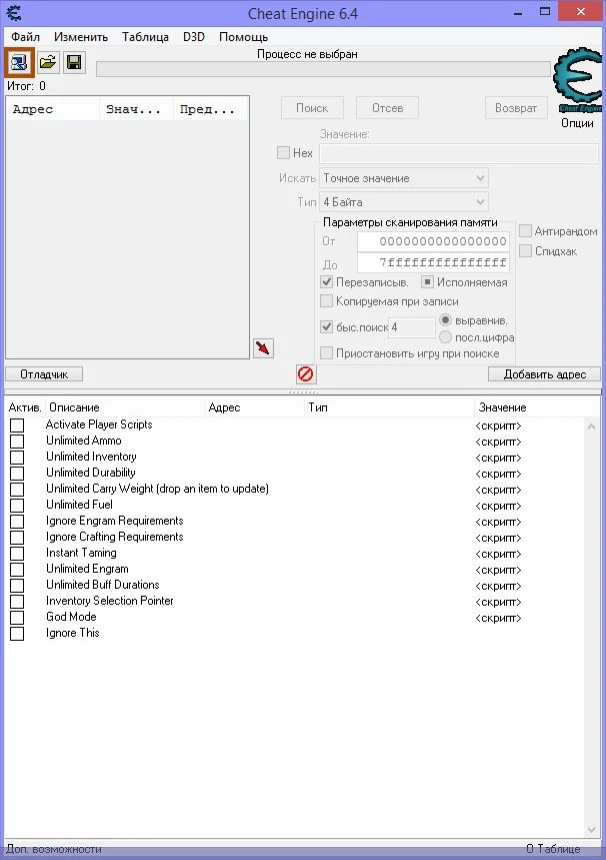The image size is (606, 860).
Task: Toggle Приостановить игру при поиске checkbox
Action: pyautogui.click(x=327, y=353)
